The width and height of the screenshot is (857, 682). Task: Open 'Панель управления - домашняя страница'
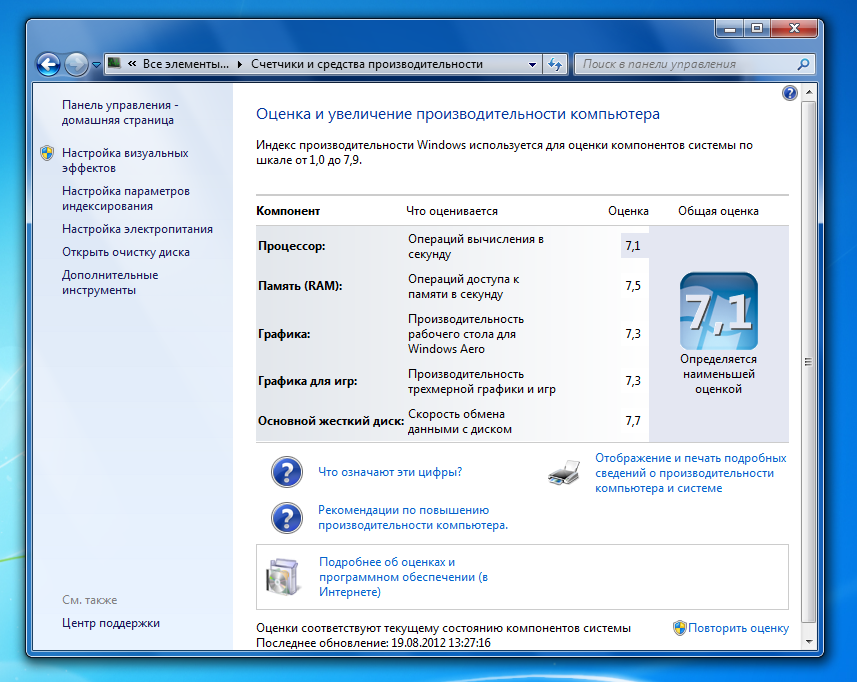click(x=120, y=113)
